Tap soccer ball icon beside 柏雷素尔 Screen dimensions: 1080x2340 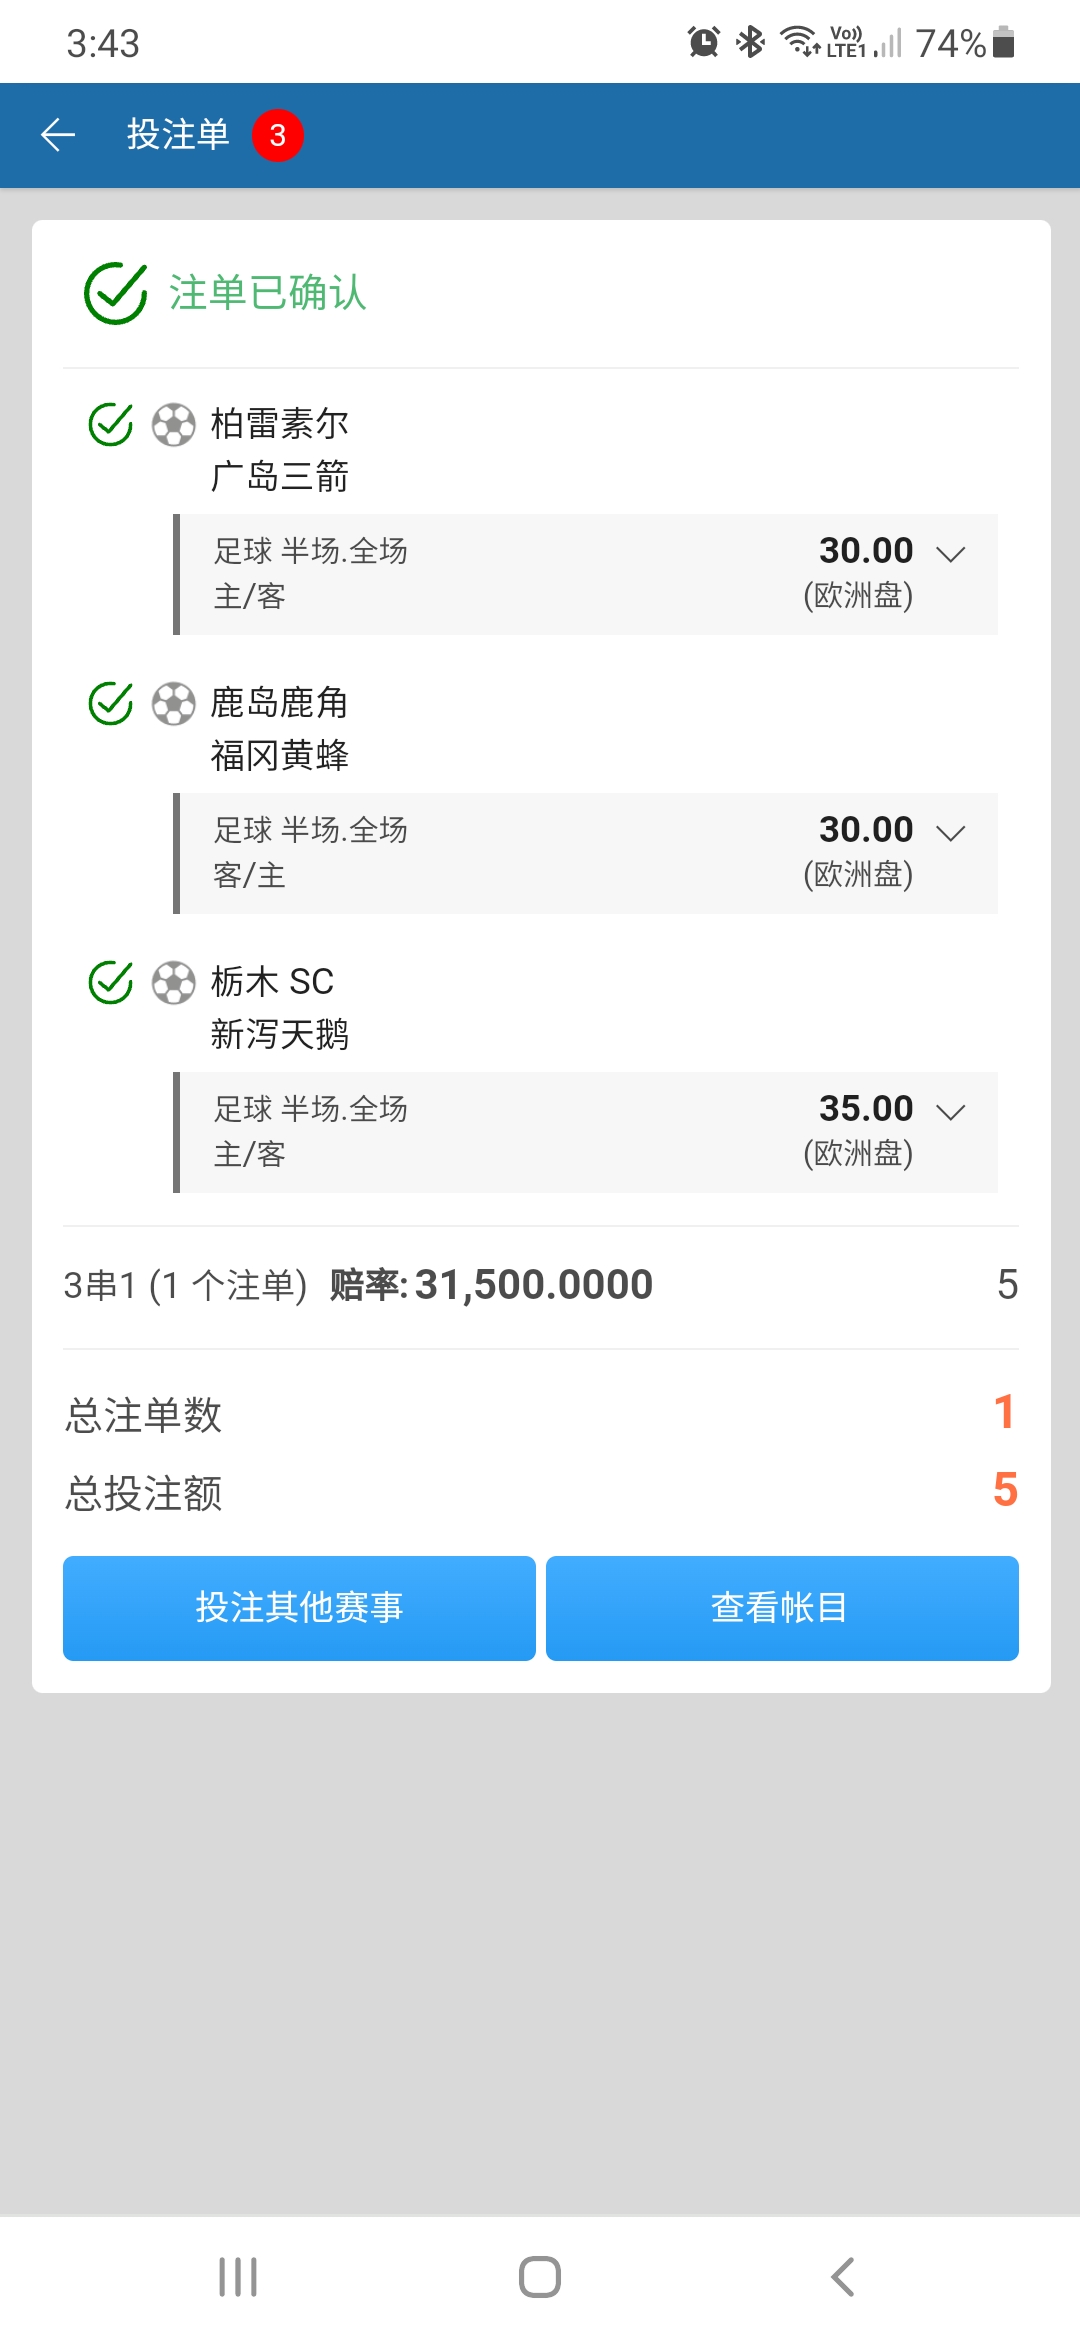click(173, 424)
